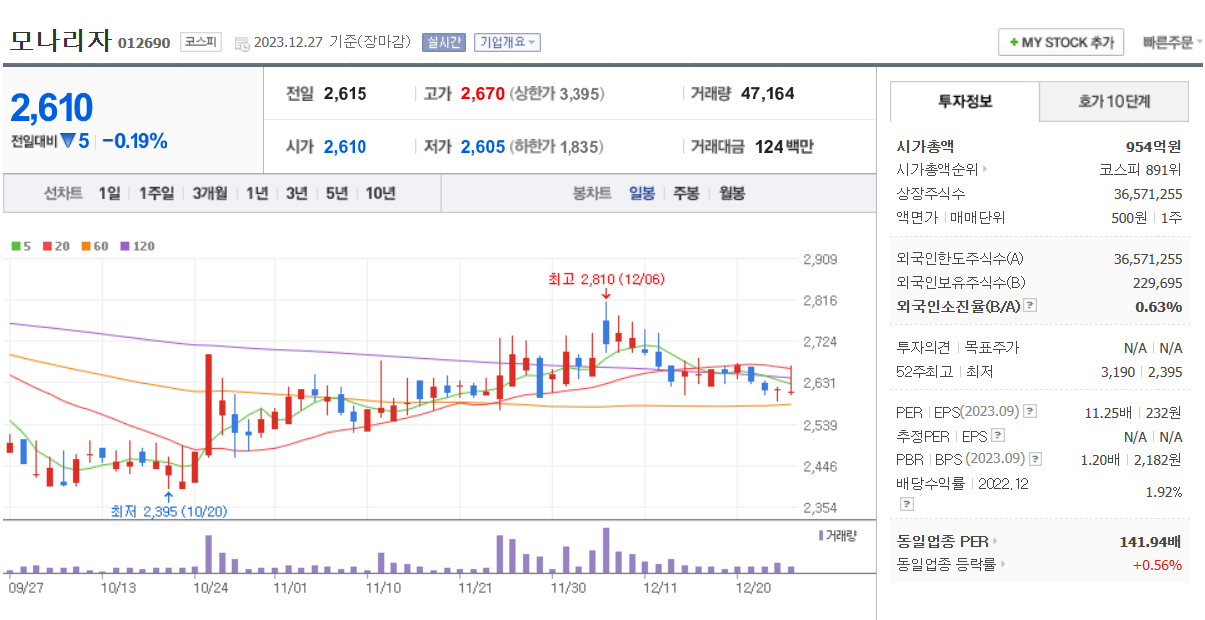Click the 실시간 badge

click(443, 42)
